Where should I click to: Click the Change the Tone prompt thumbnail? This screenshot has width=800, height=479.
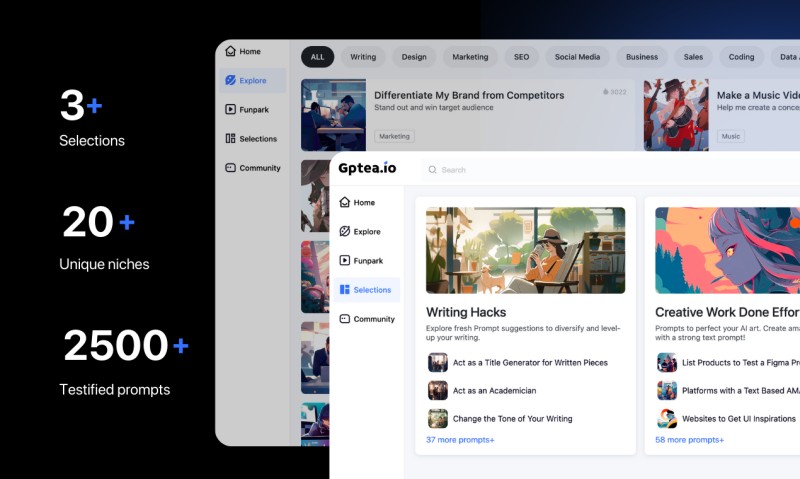pyautogui.click(x=437, y=418)
